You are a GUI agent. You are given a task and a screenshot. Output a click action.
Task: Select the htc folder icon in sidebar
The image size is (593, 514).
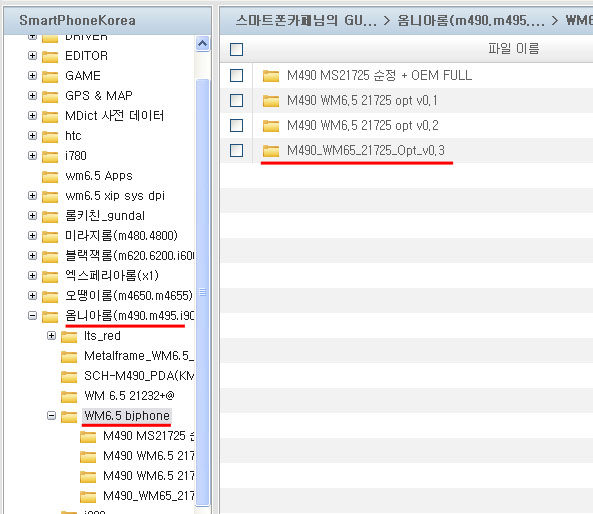[x=50, y=136]
